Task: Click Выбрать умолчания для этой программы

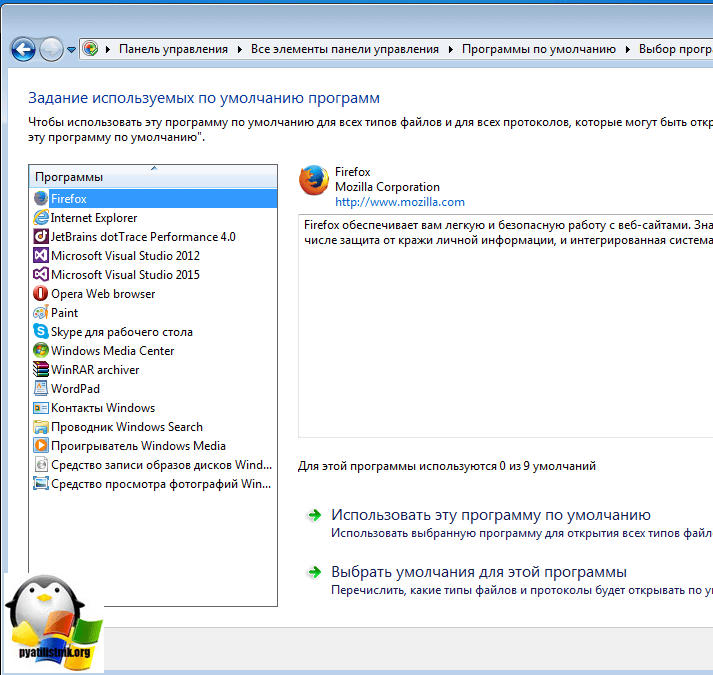Action: (479, 571)
